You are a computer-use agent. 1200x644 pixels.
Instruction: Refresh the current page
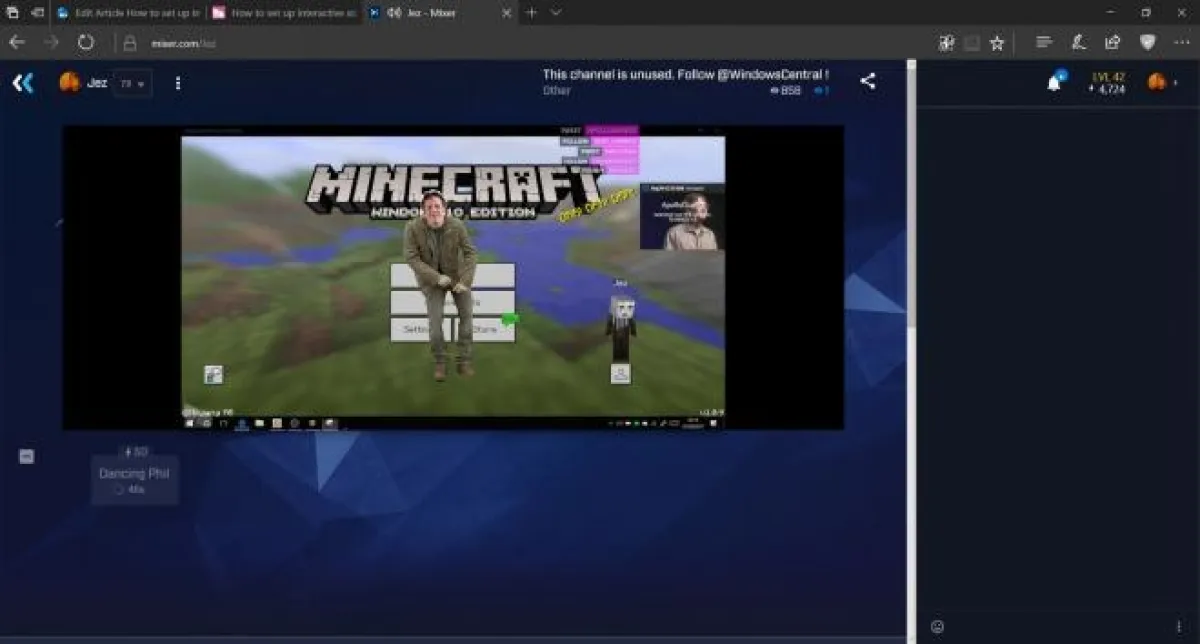[x=86, y=43]
